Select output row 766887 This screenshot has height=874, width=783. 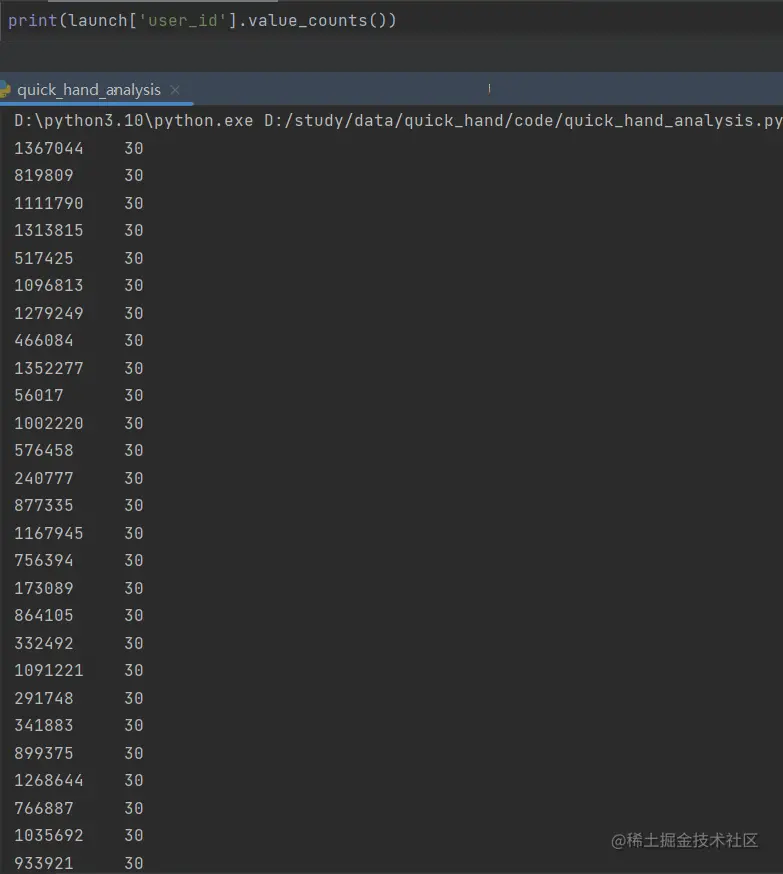pos(79,808)
